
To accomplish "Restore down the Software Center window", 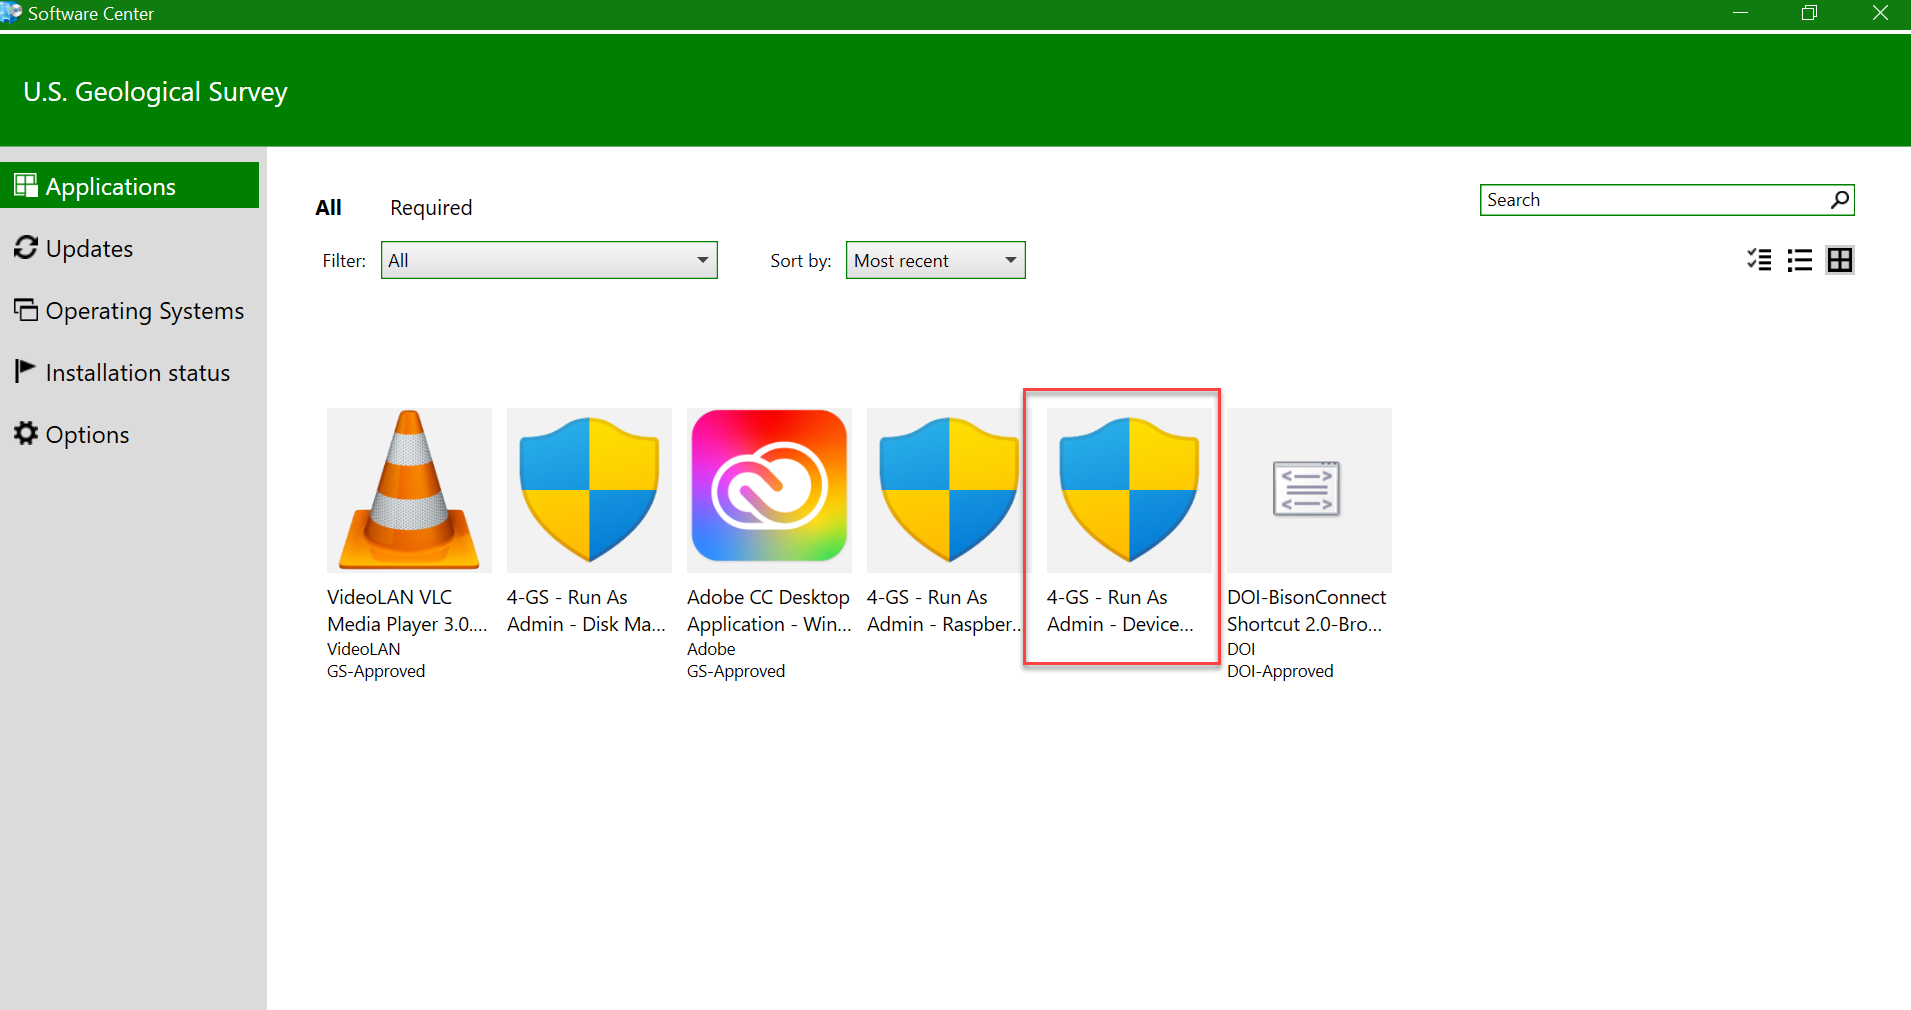I will (x=1810, y=13).
